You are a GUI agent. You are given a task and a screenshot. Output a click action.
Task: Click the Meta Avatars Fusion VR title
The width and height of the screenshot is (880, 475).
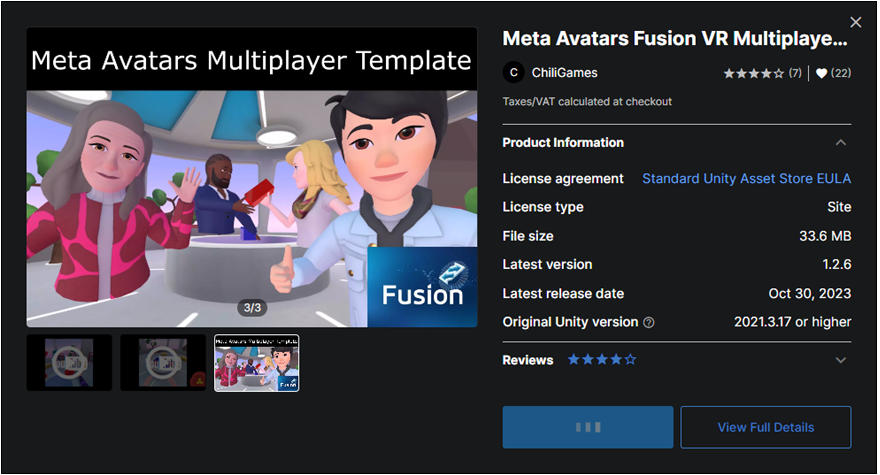point(675,39)
